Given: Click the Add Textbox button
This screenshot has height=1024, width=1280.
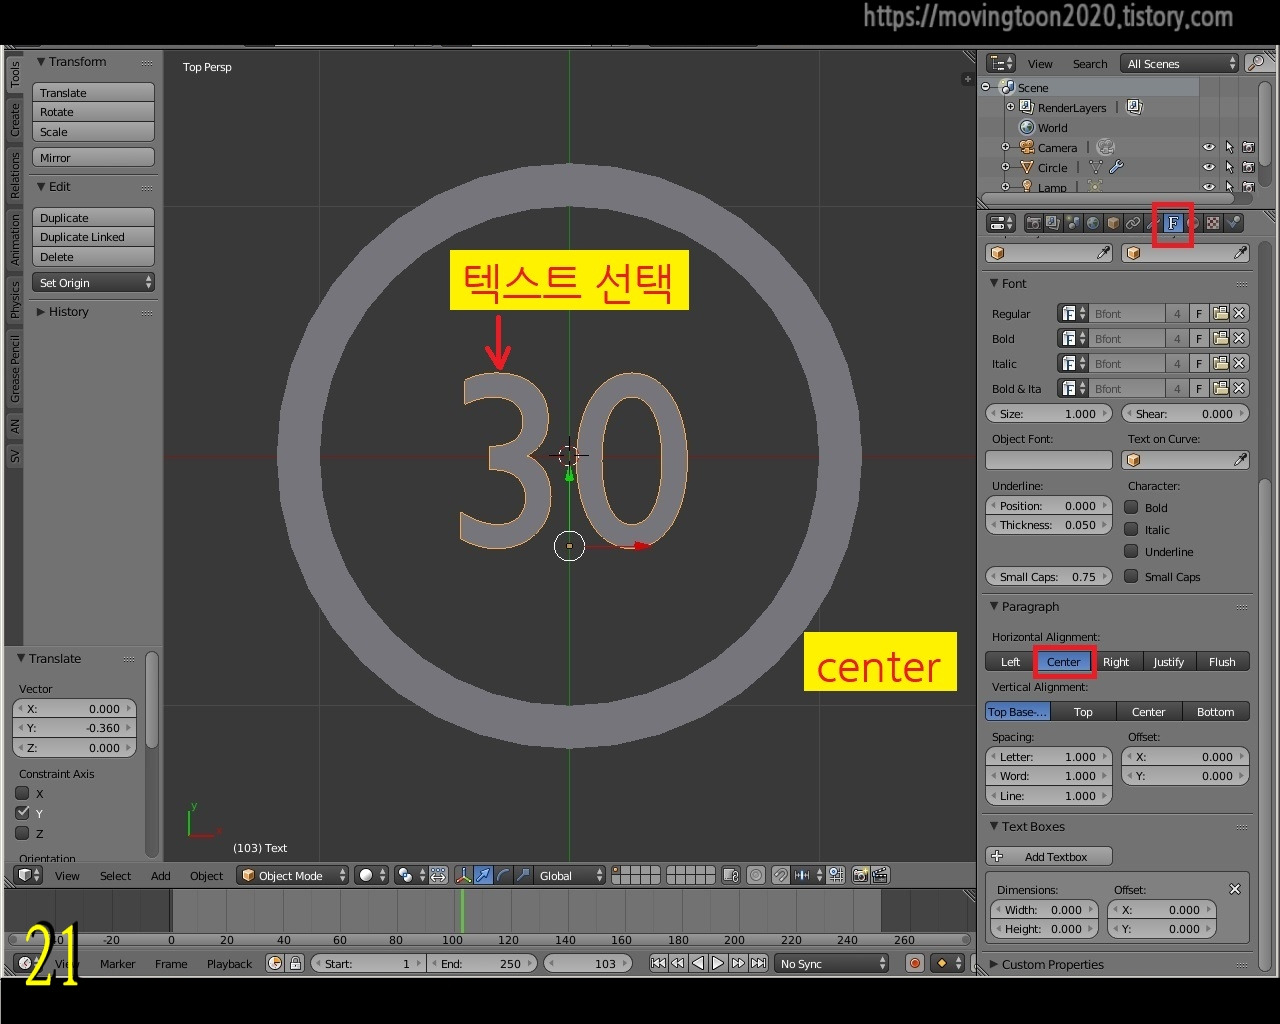Looking at the screenshot, I should (1049, 856).
